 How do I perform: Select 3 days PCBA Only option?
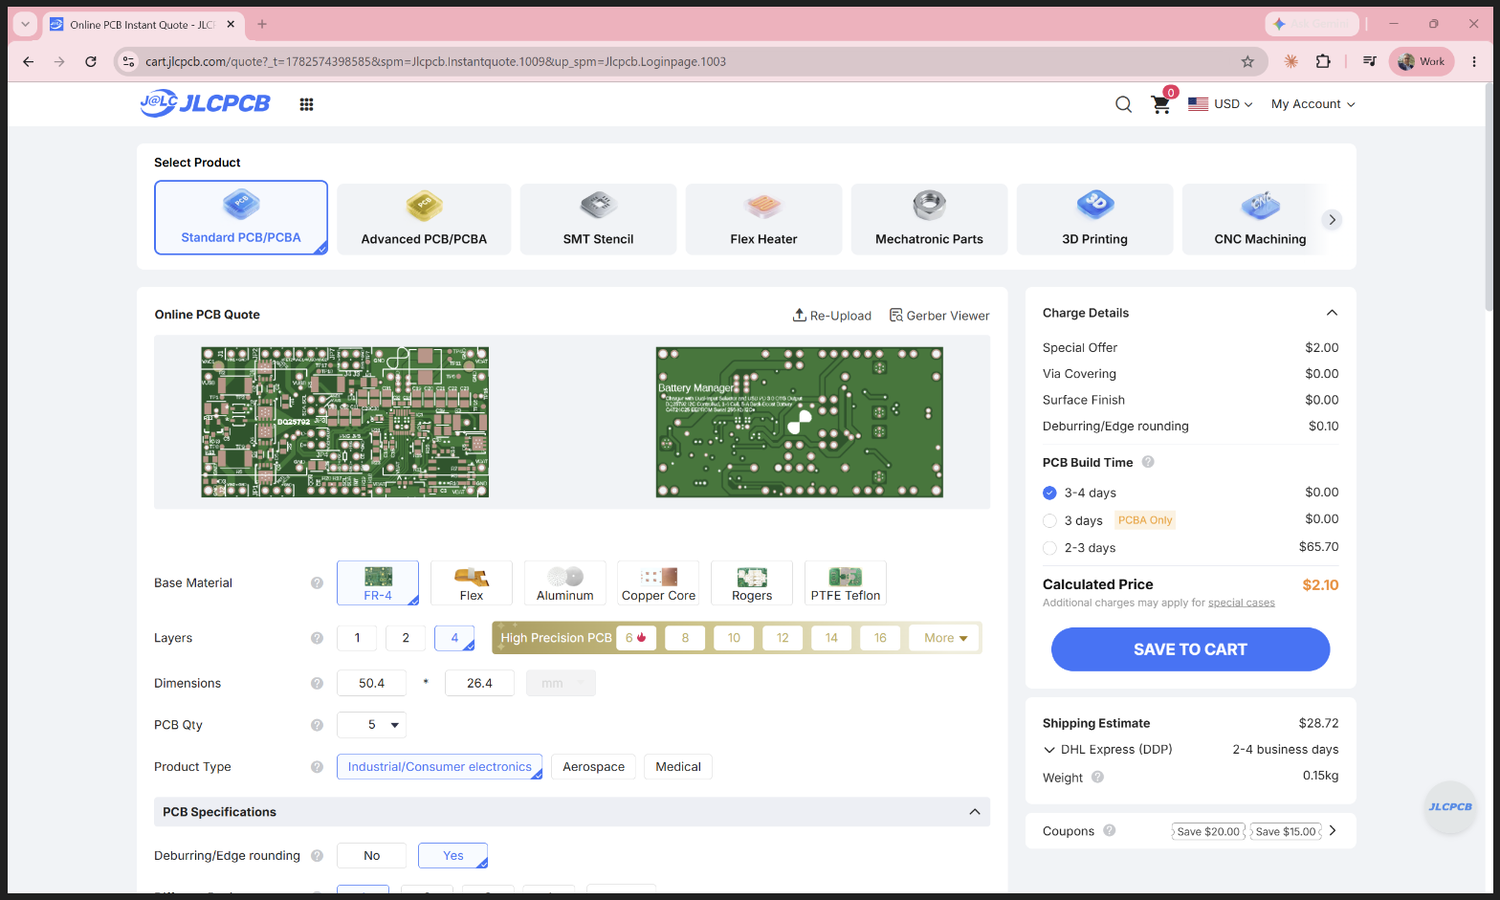pyautogui.click(x=1050, y=521)
